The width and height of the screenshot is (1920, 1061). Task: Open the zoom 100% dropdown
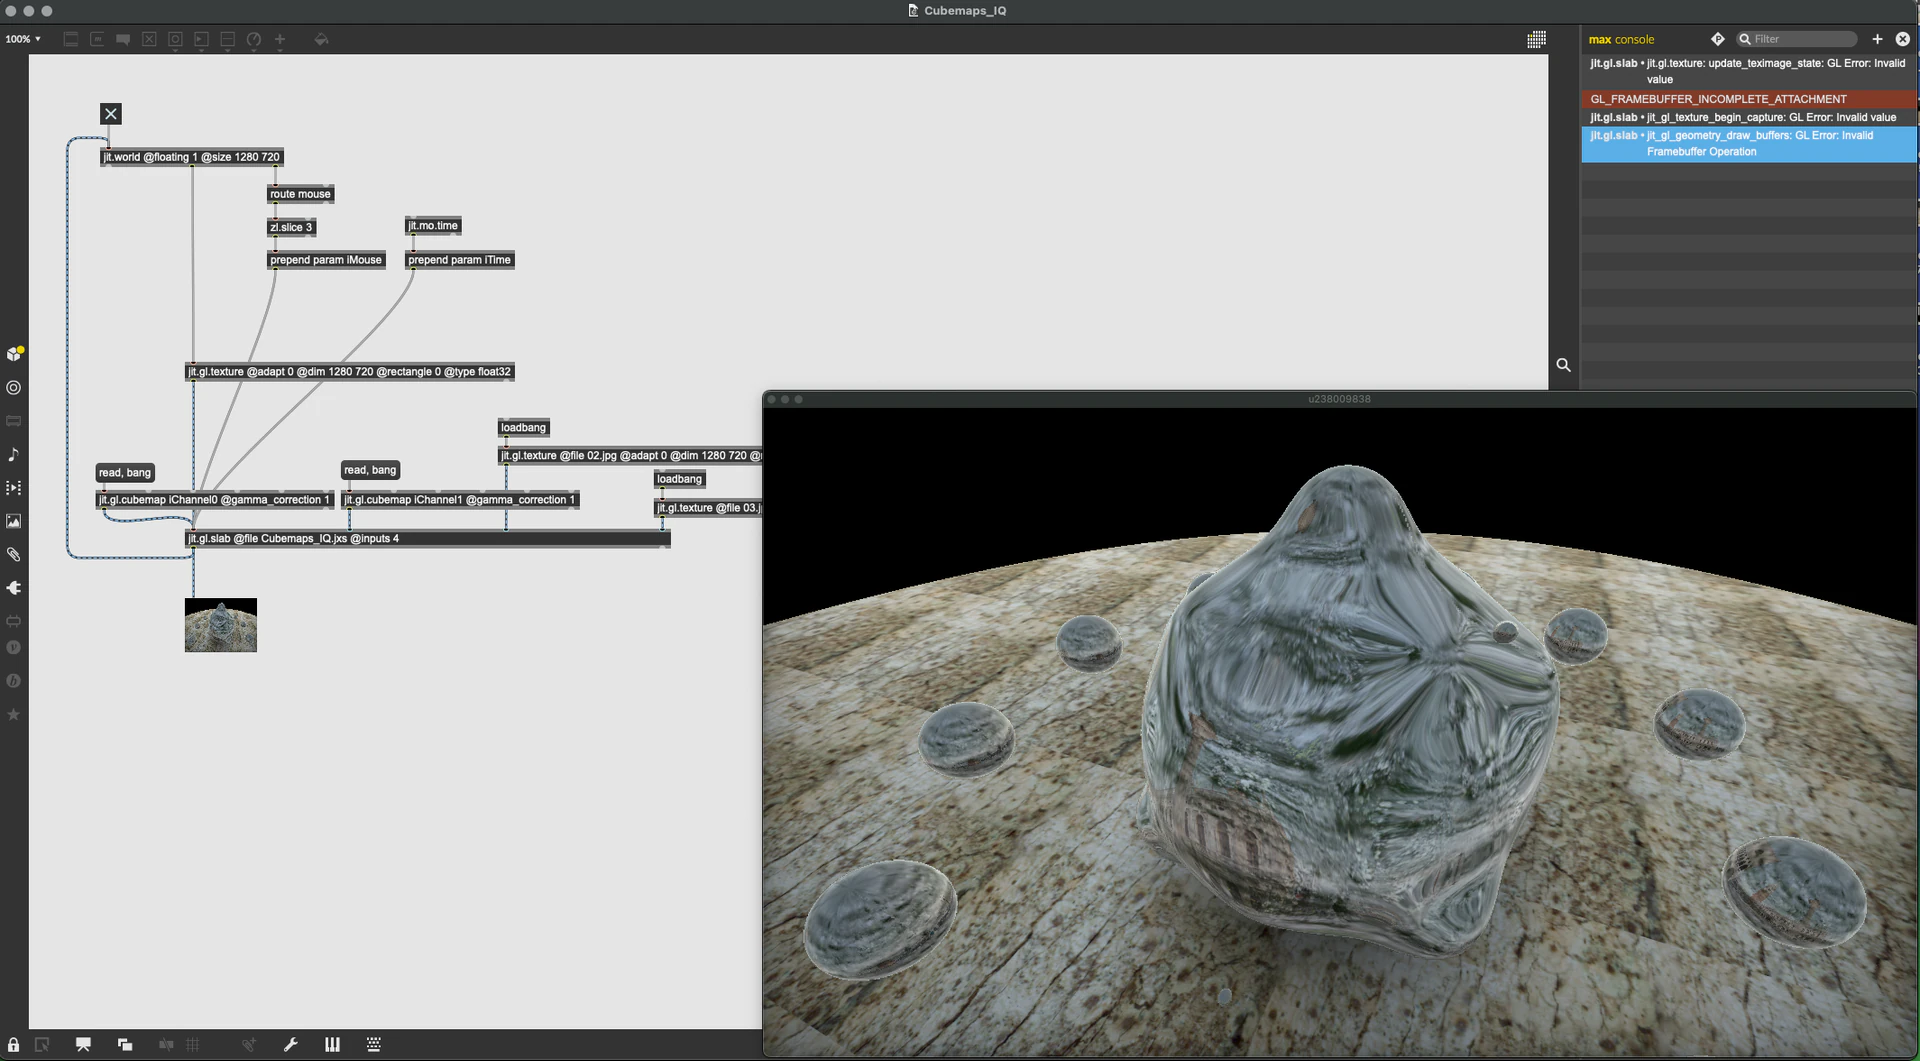click(x=23, y=39)
